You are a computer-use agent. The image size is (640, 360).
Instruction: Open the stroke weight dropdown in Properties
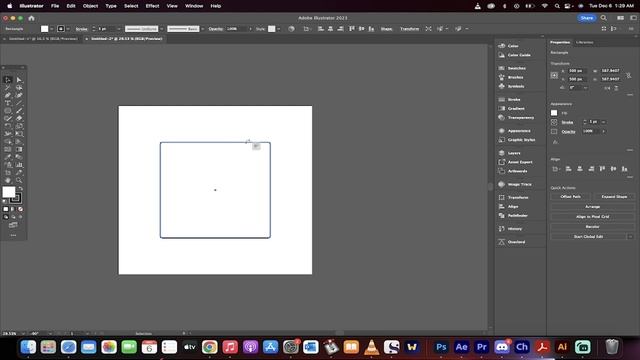(x=603, y=122)
